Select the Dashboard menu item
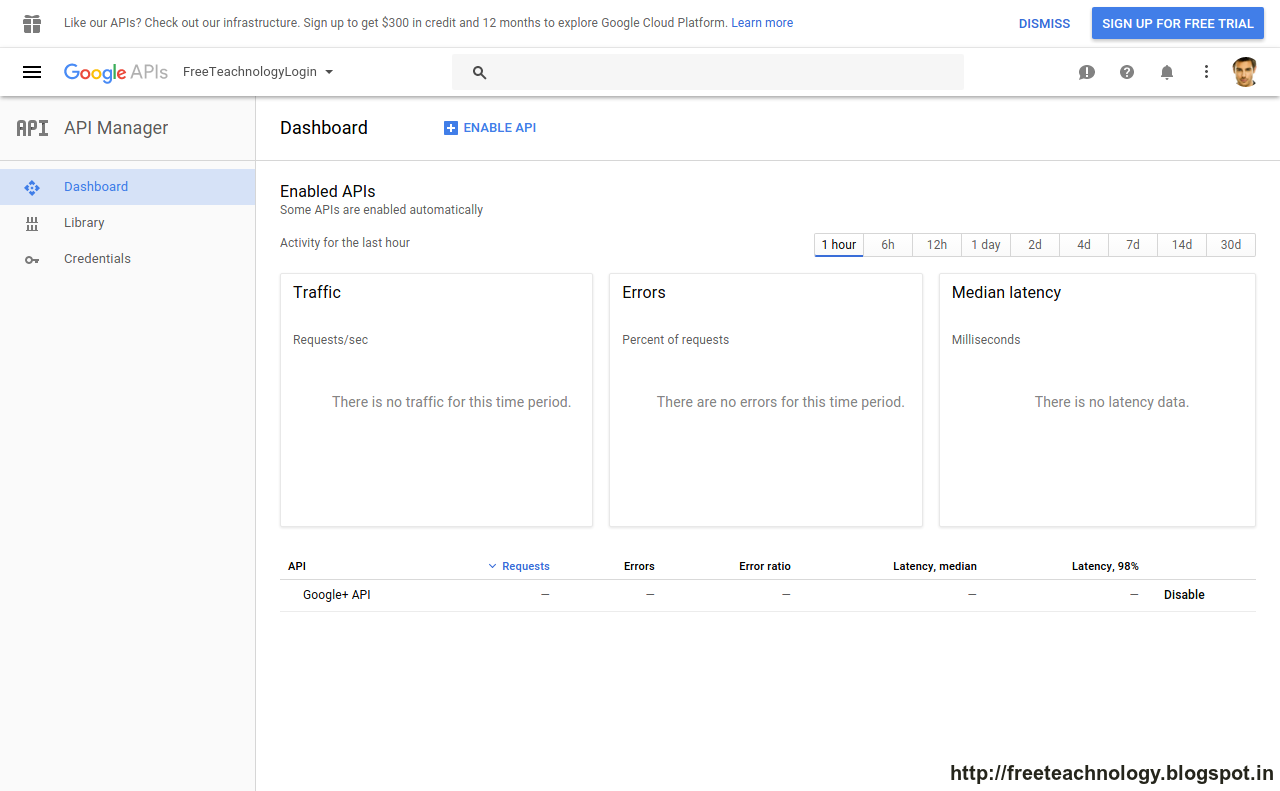The image size is (1280, 791). [x=127, y=187]
